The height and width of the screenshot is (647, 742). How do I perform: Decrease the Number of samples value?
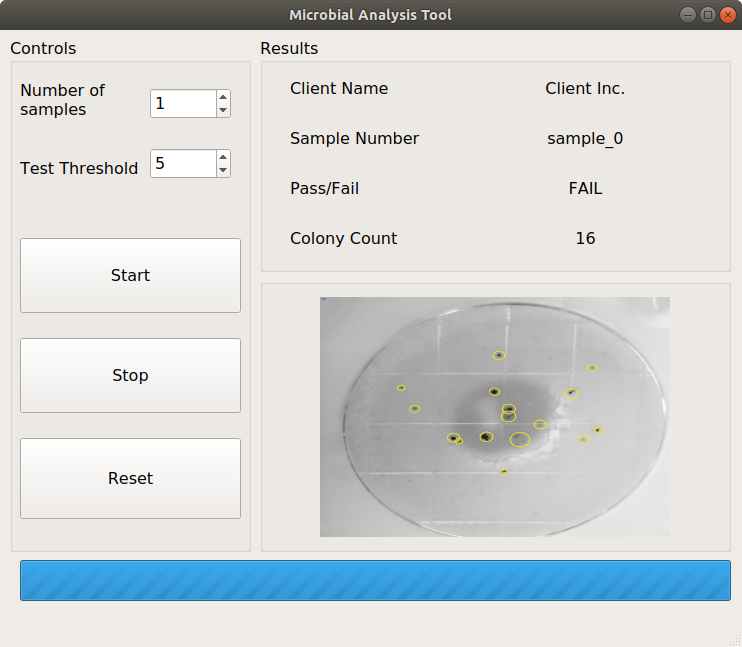click(222, 110)
